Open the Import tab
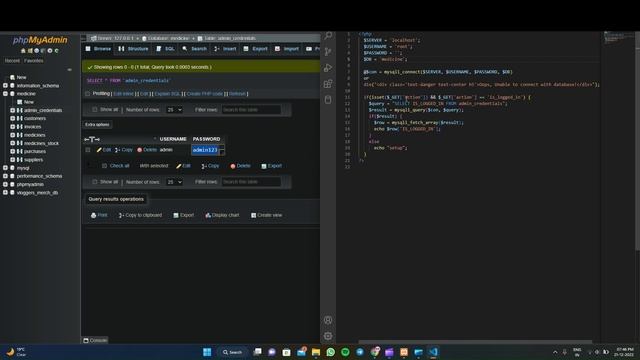 tap(287, 49)
